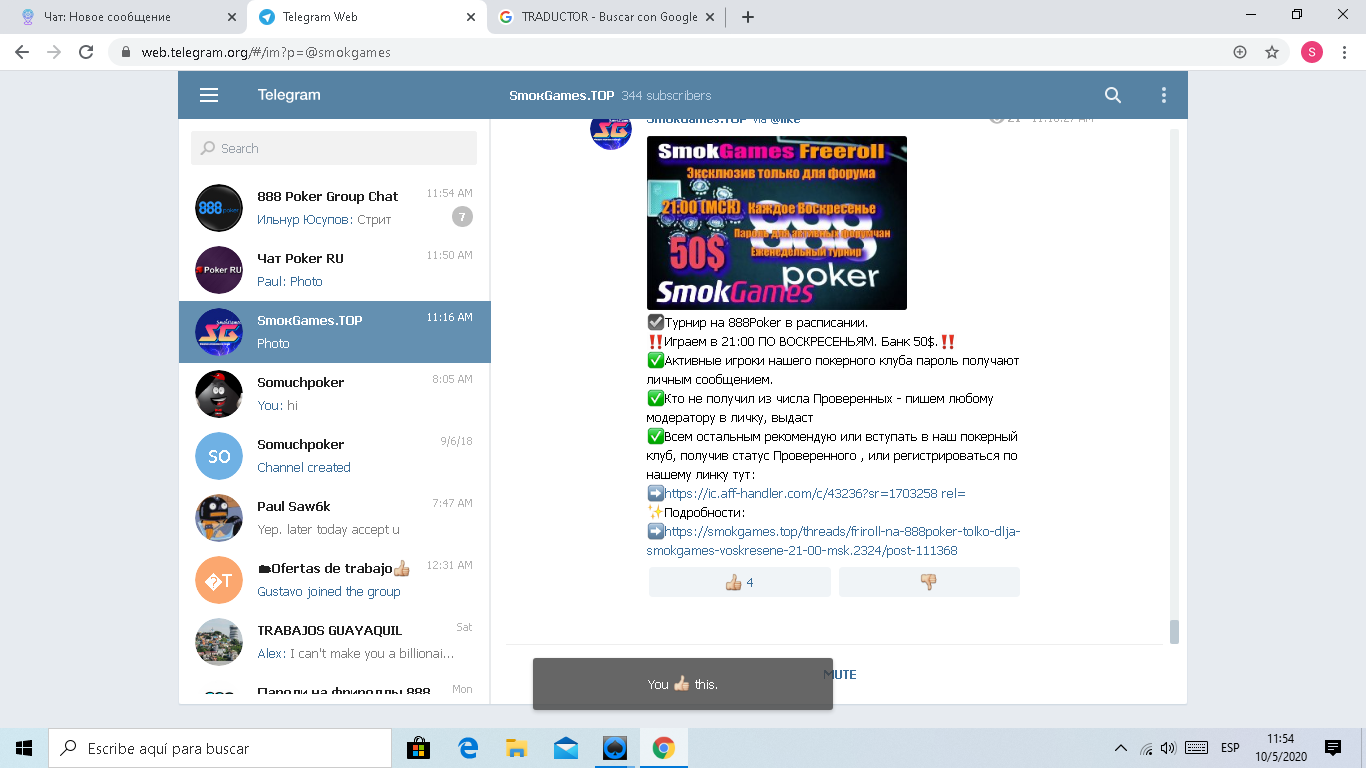Switch to the Telegram Web tab
The image size is (1366, 768).
coord(365,17)
